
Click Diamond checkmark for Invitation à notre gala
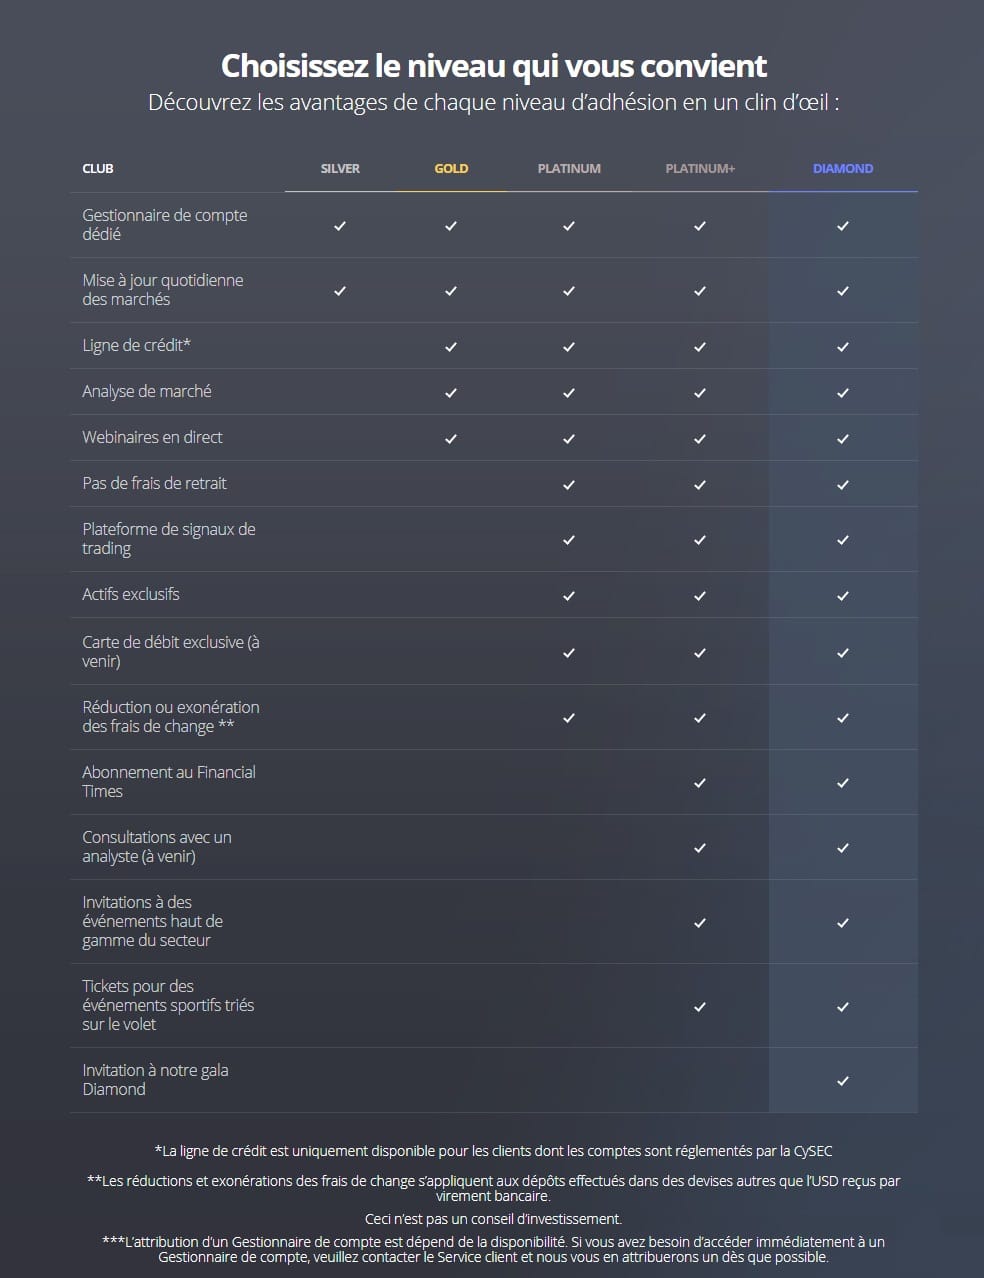843,1081
